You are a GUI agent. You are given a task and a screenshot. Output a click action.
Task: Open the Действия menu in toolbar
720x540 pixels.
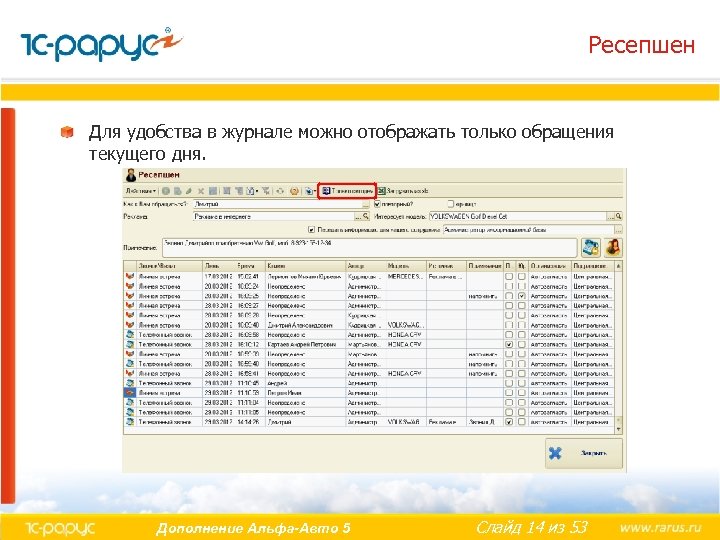pyautogui.click(x=141, y=191)
